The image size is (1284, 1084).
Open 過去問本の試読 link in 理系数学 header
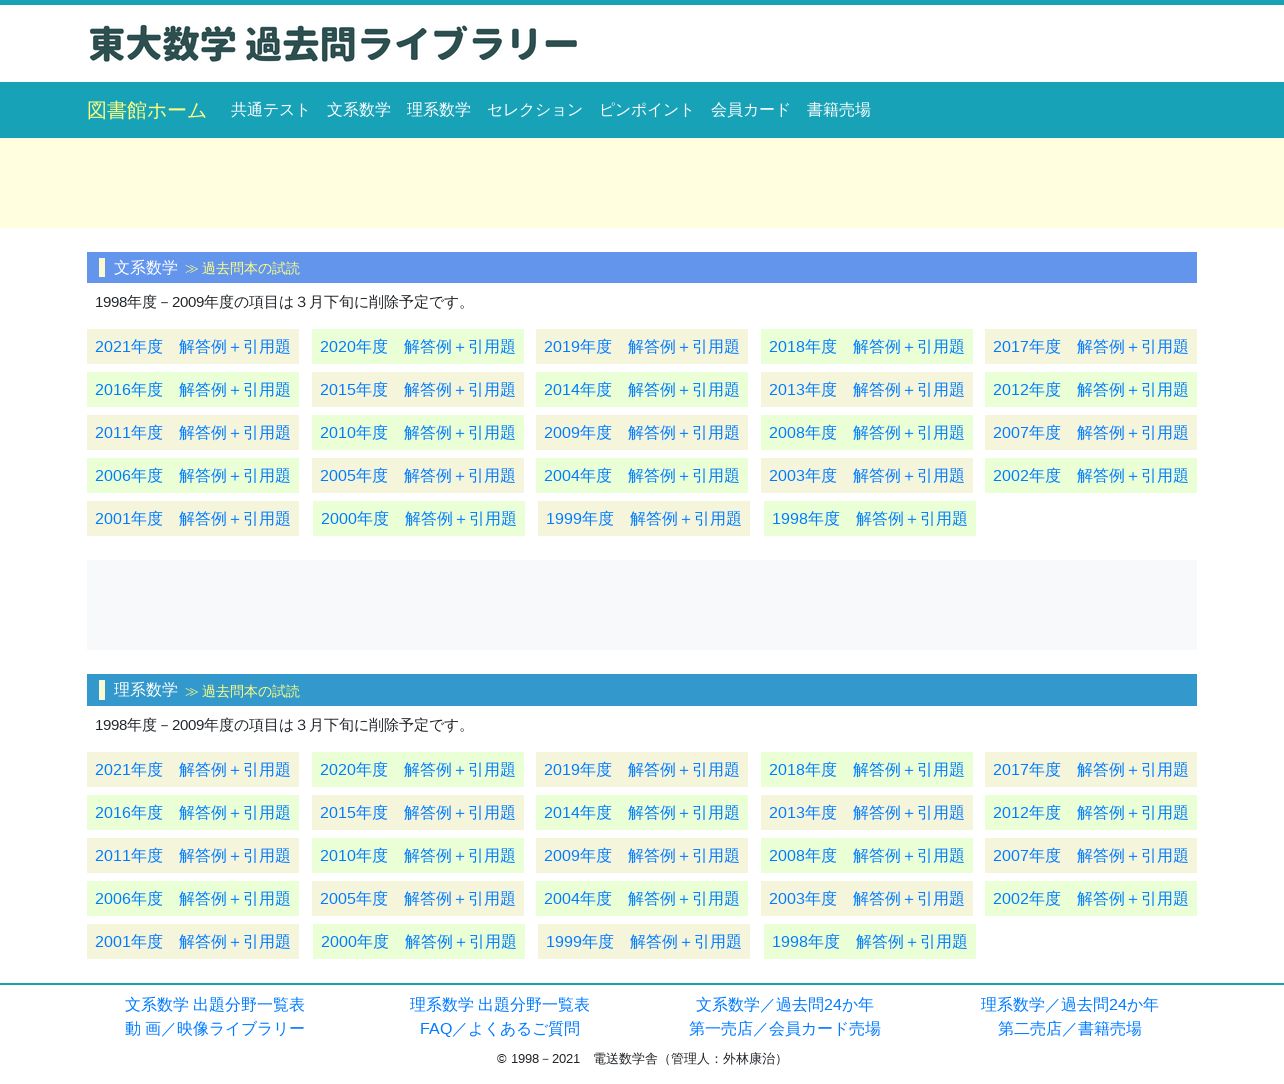point(250,691)
